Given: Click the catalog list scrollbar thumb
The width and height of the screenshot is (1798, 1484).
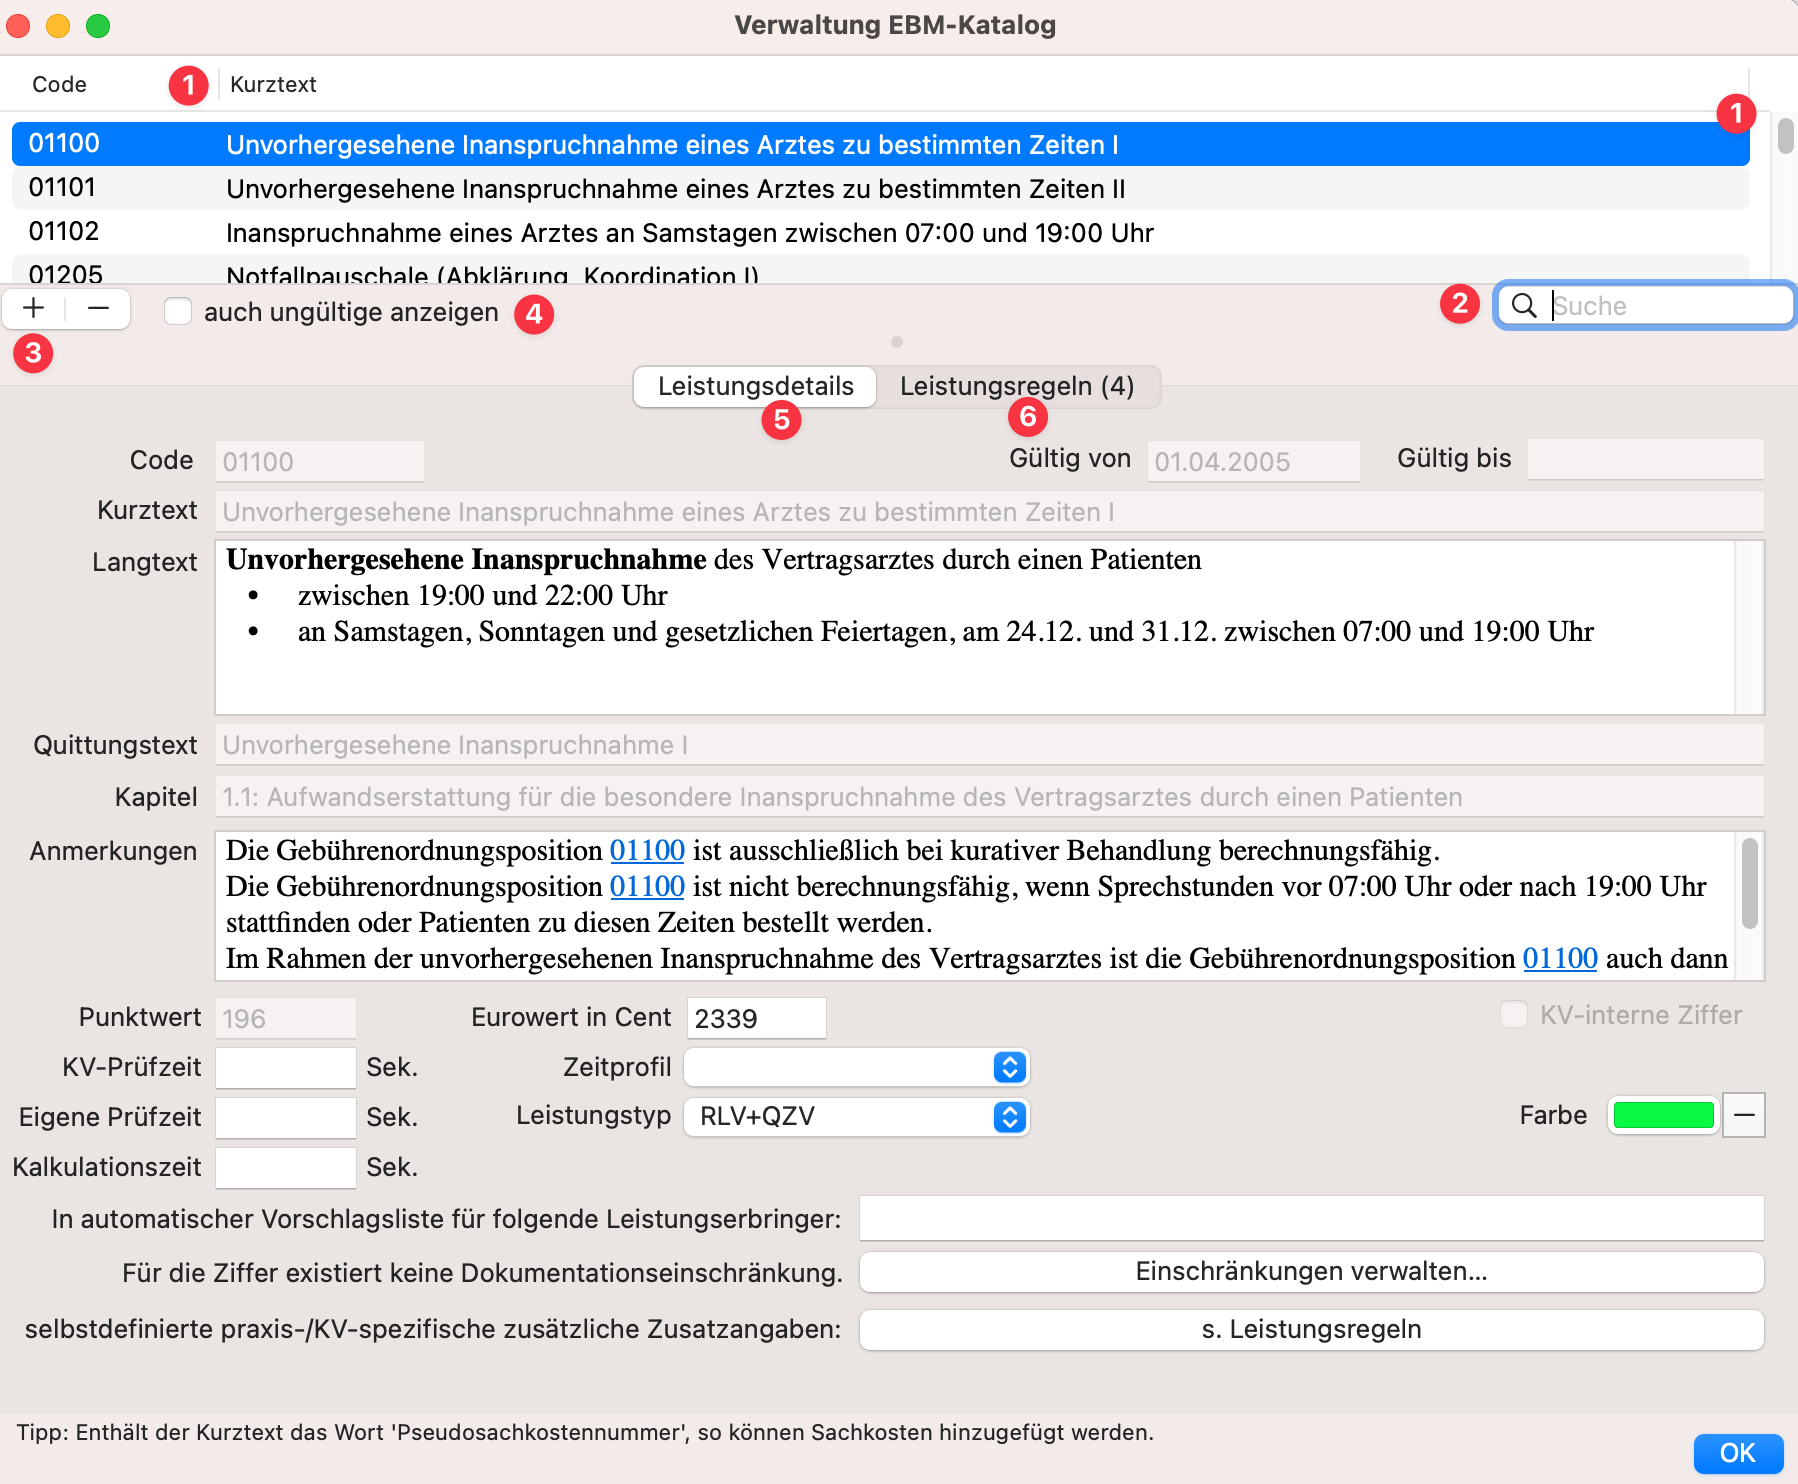Looking at the screenshot, I should pyautogui.click(x=1786, y=135).
